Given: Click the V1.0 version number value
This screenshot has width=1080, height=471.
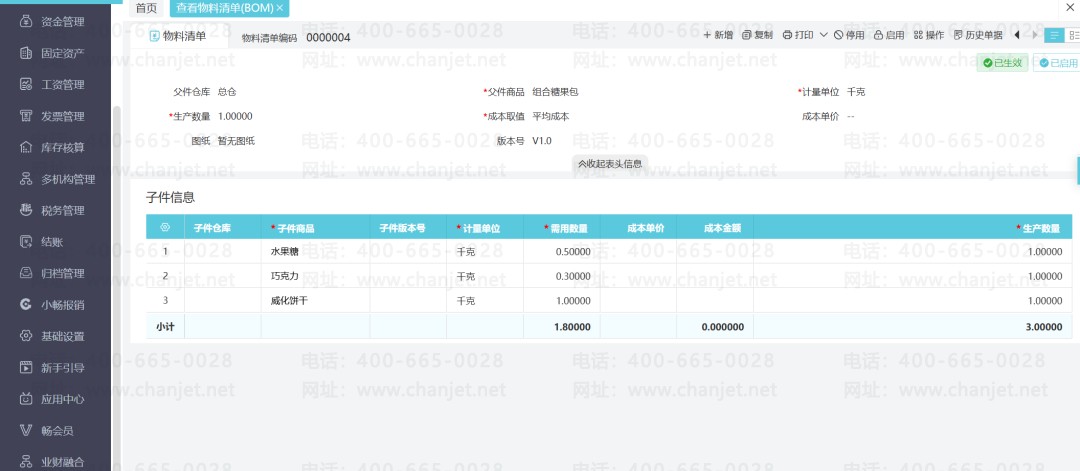Looking at the screenshot, I should pos(541,141).
